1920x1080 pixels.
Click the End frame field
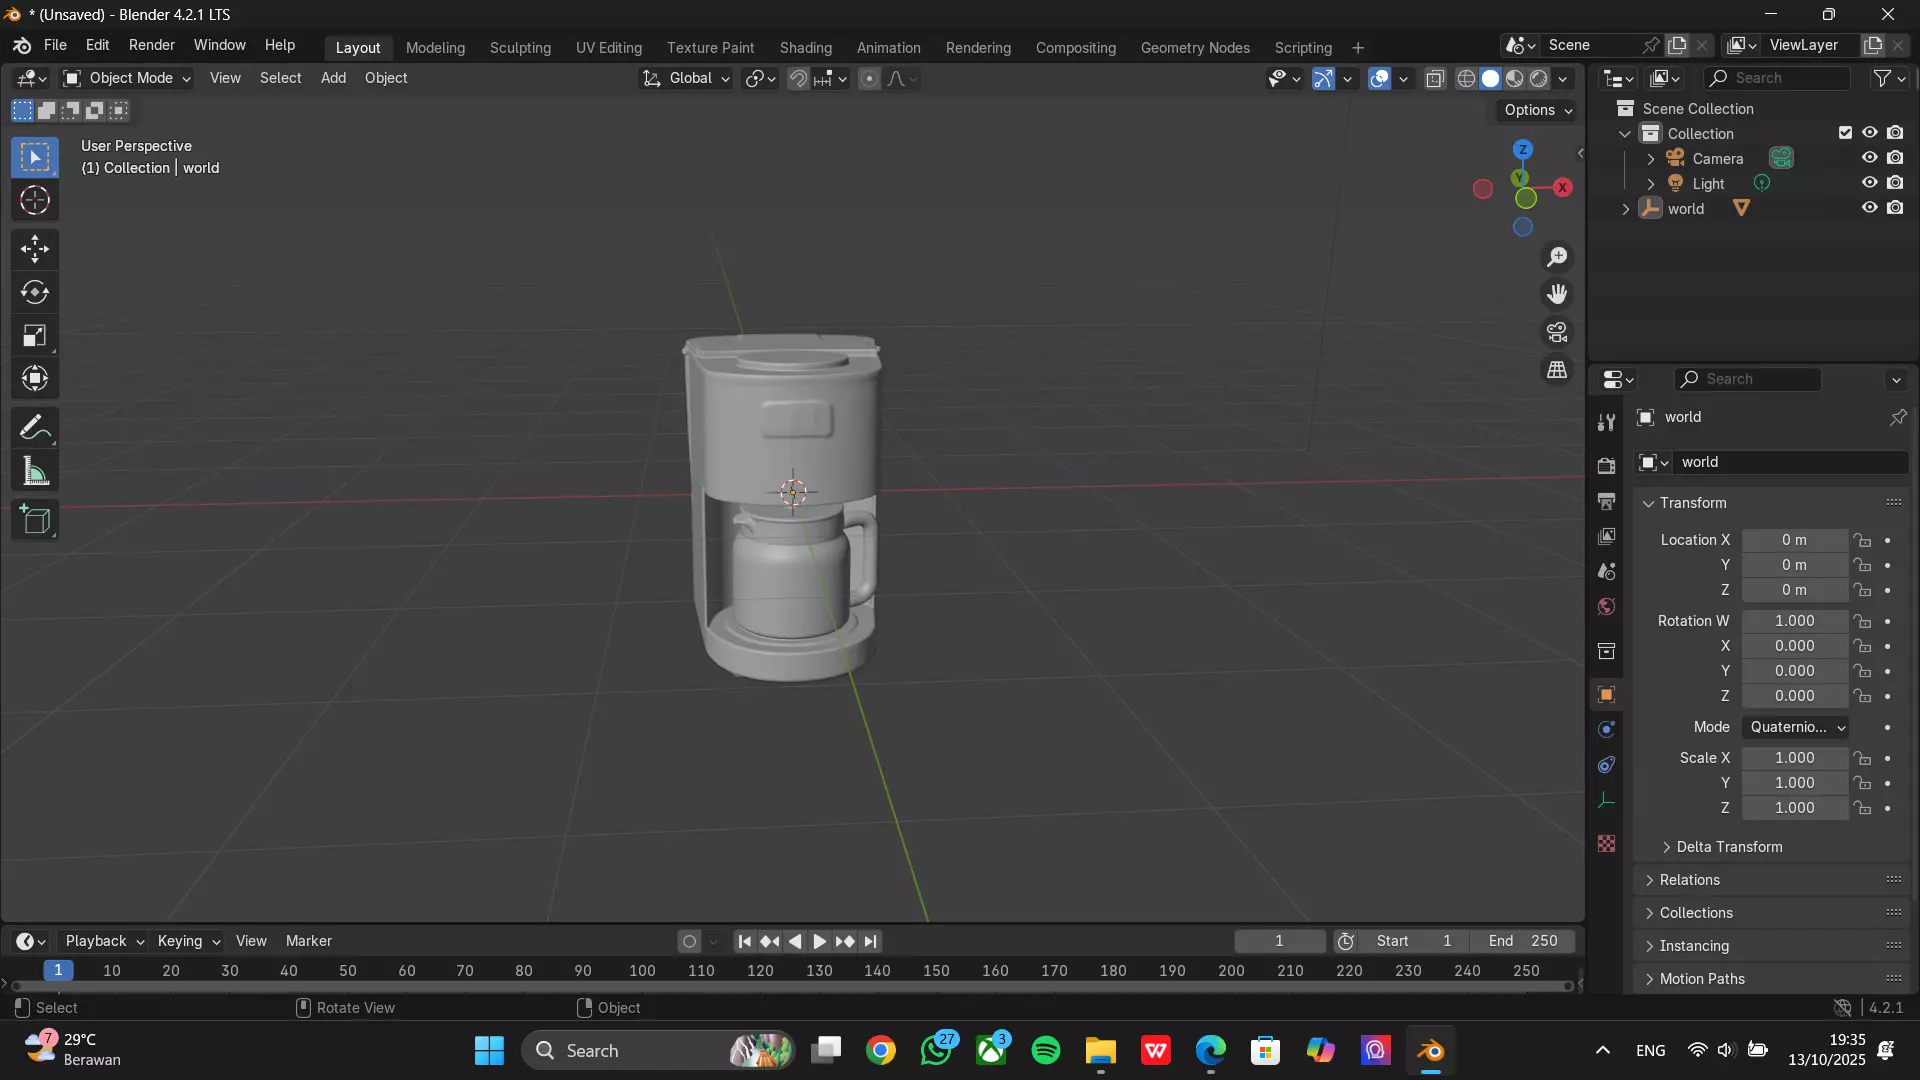pyautogui.click(x=1522, y=941)
